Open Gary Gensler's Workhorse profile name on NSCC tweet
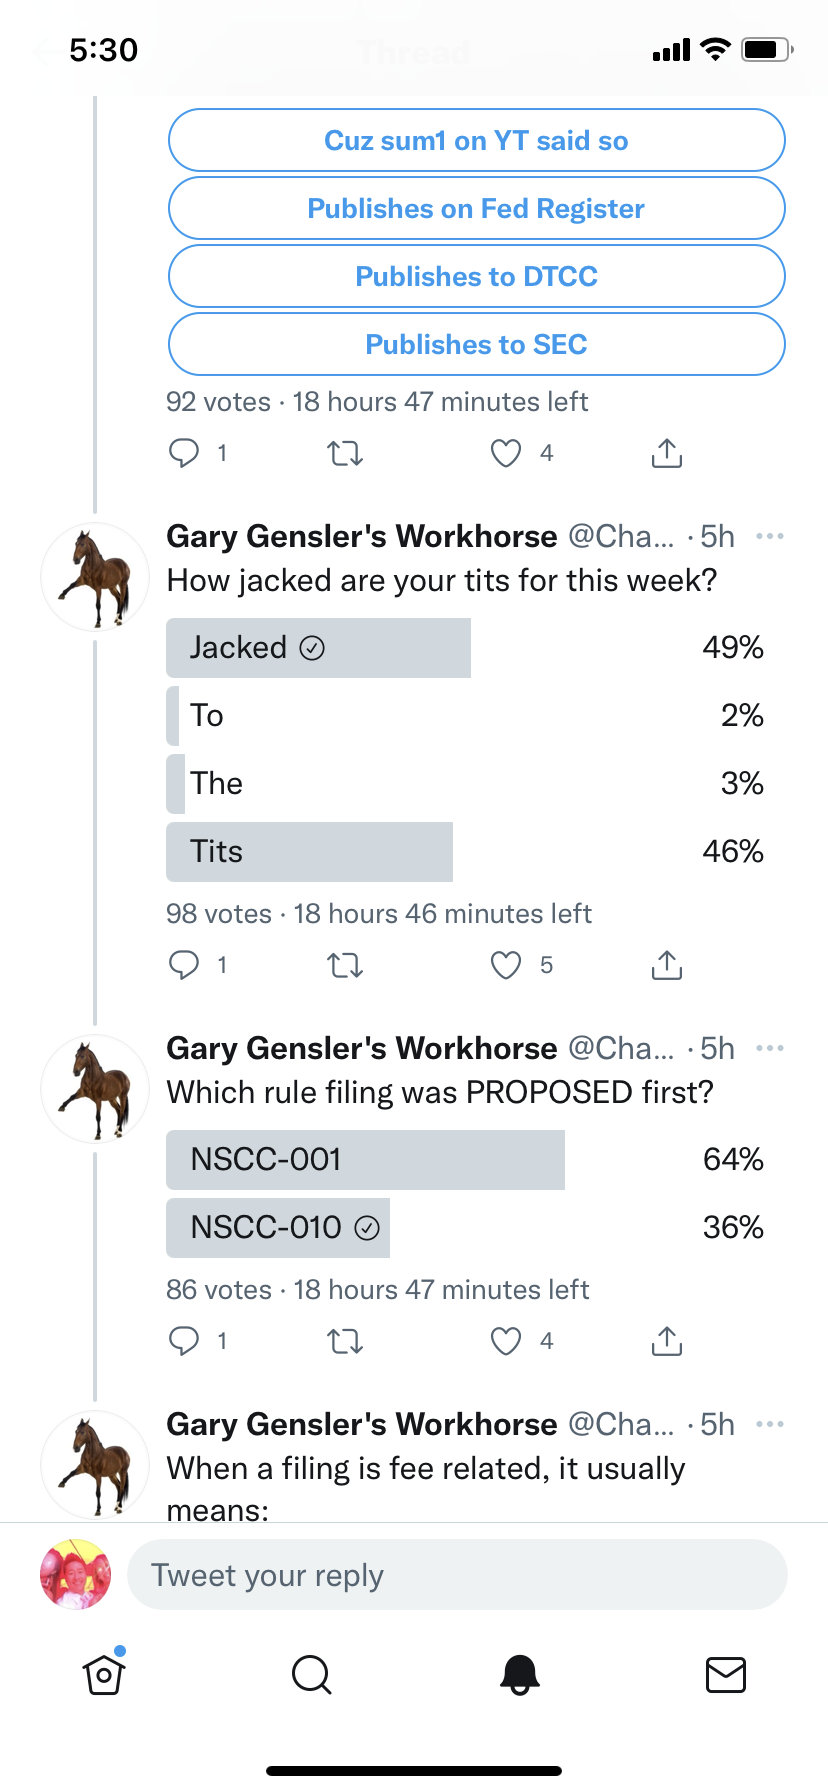828x1792 pixels. pos(362,1049)
